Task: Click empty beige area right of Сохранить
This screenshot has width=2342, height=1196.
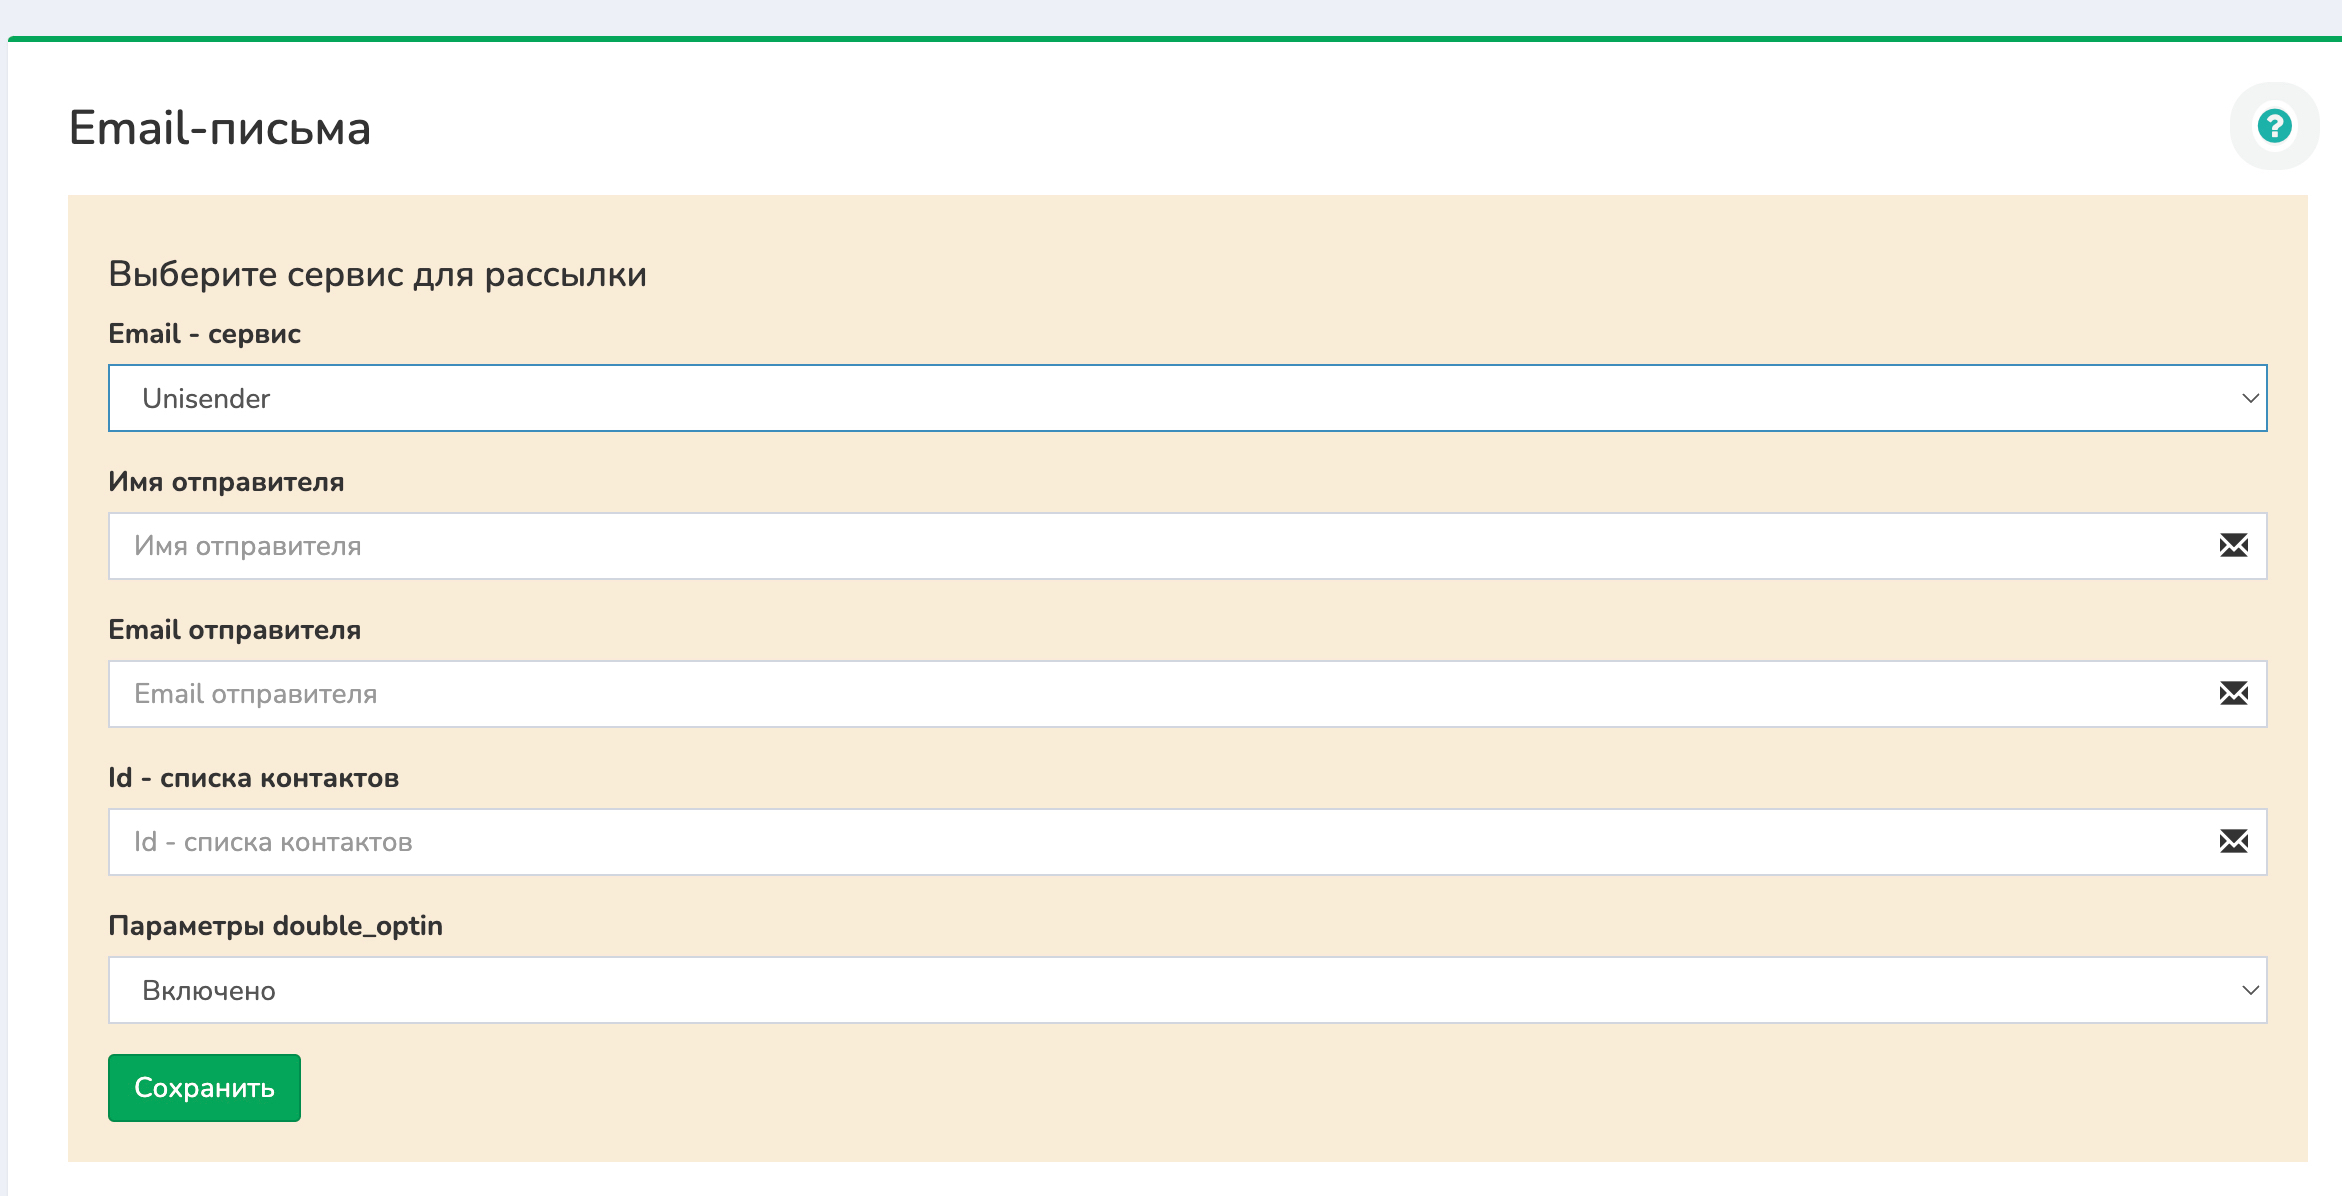Action: pyautogui.click(x=1200, y=1090)
